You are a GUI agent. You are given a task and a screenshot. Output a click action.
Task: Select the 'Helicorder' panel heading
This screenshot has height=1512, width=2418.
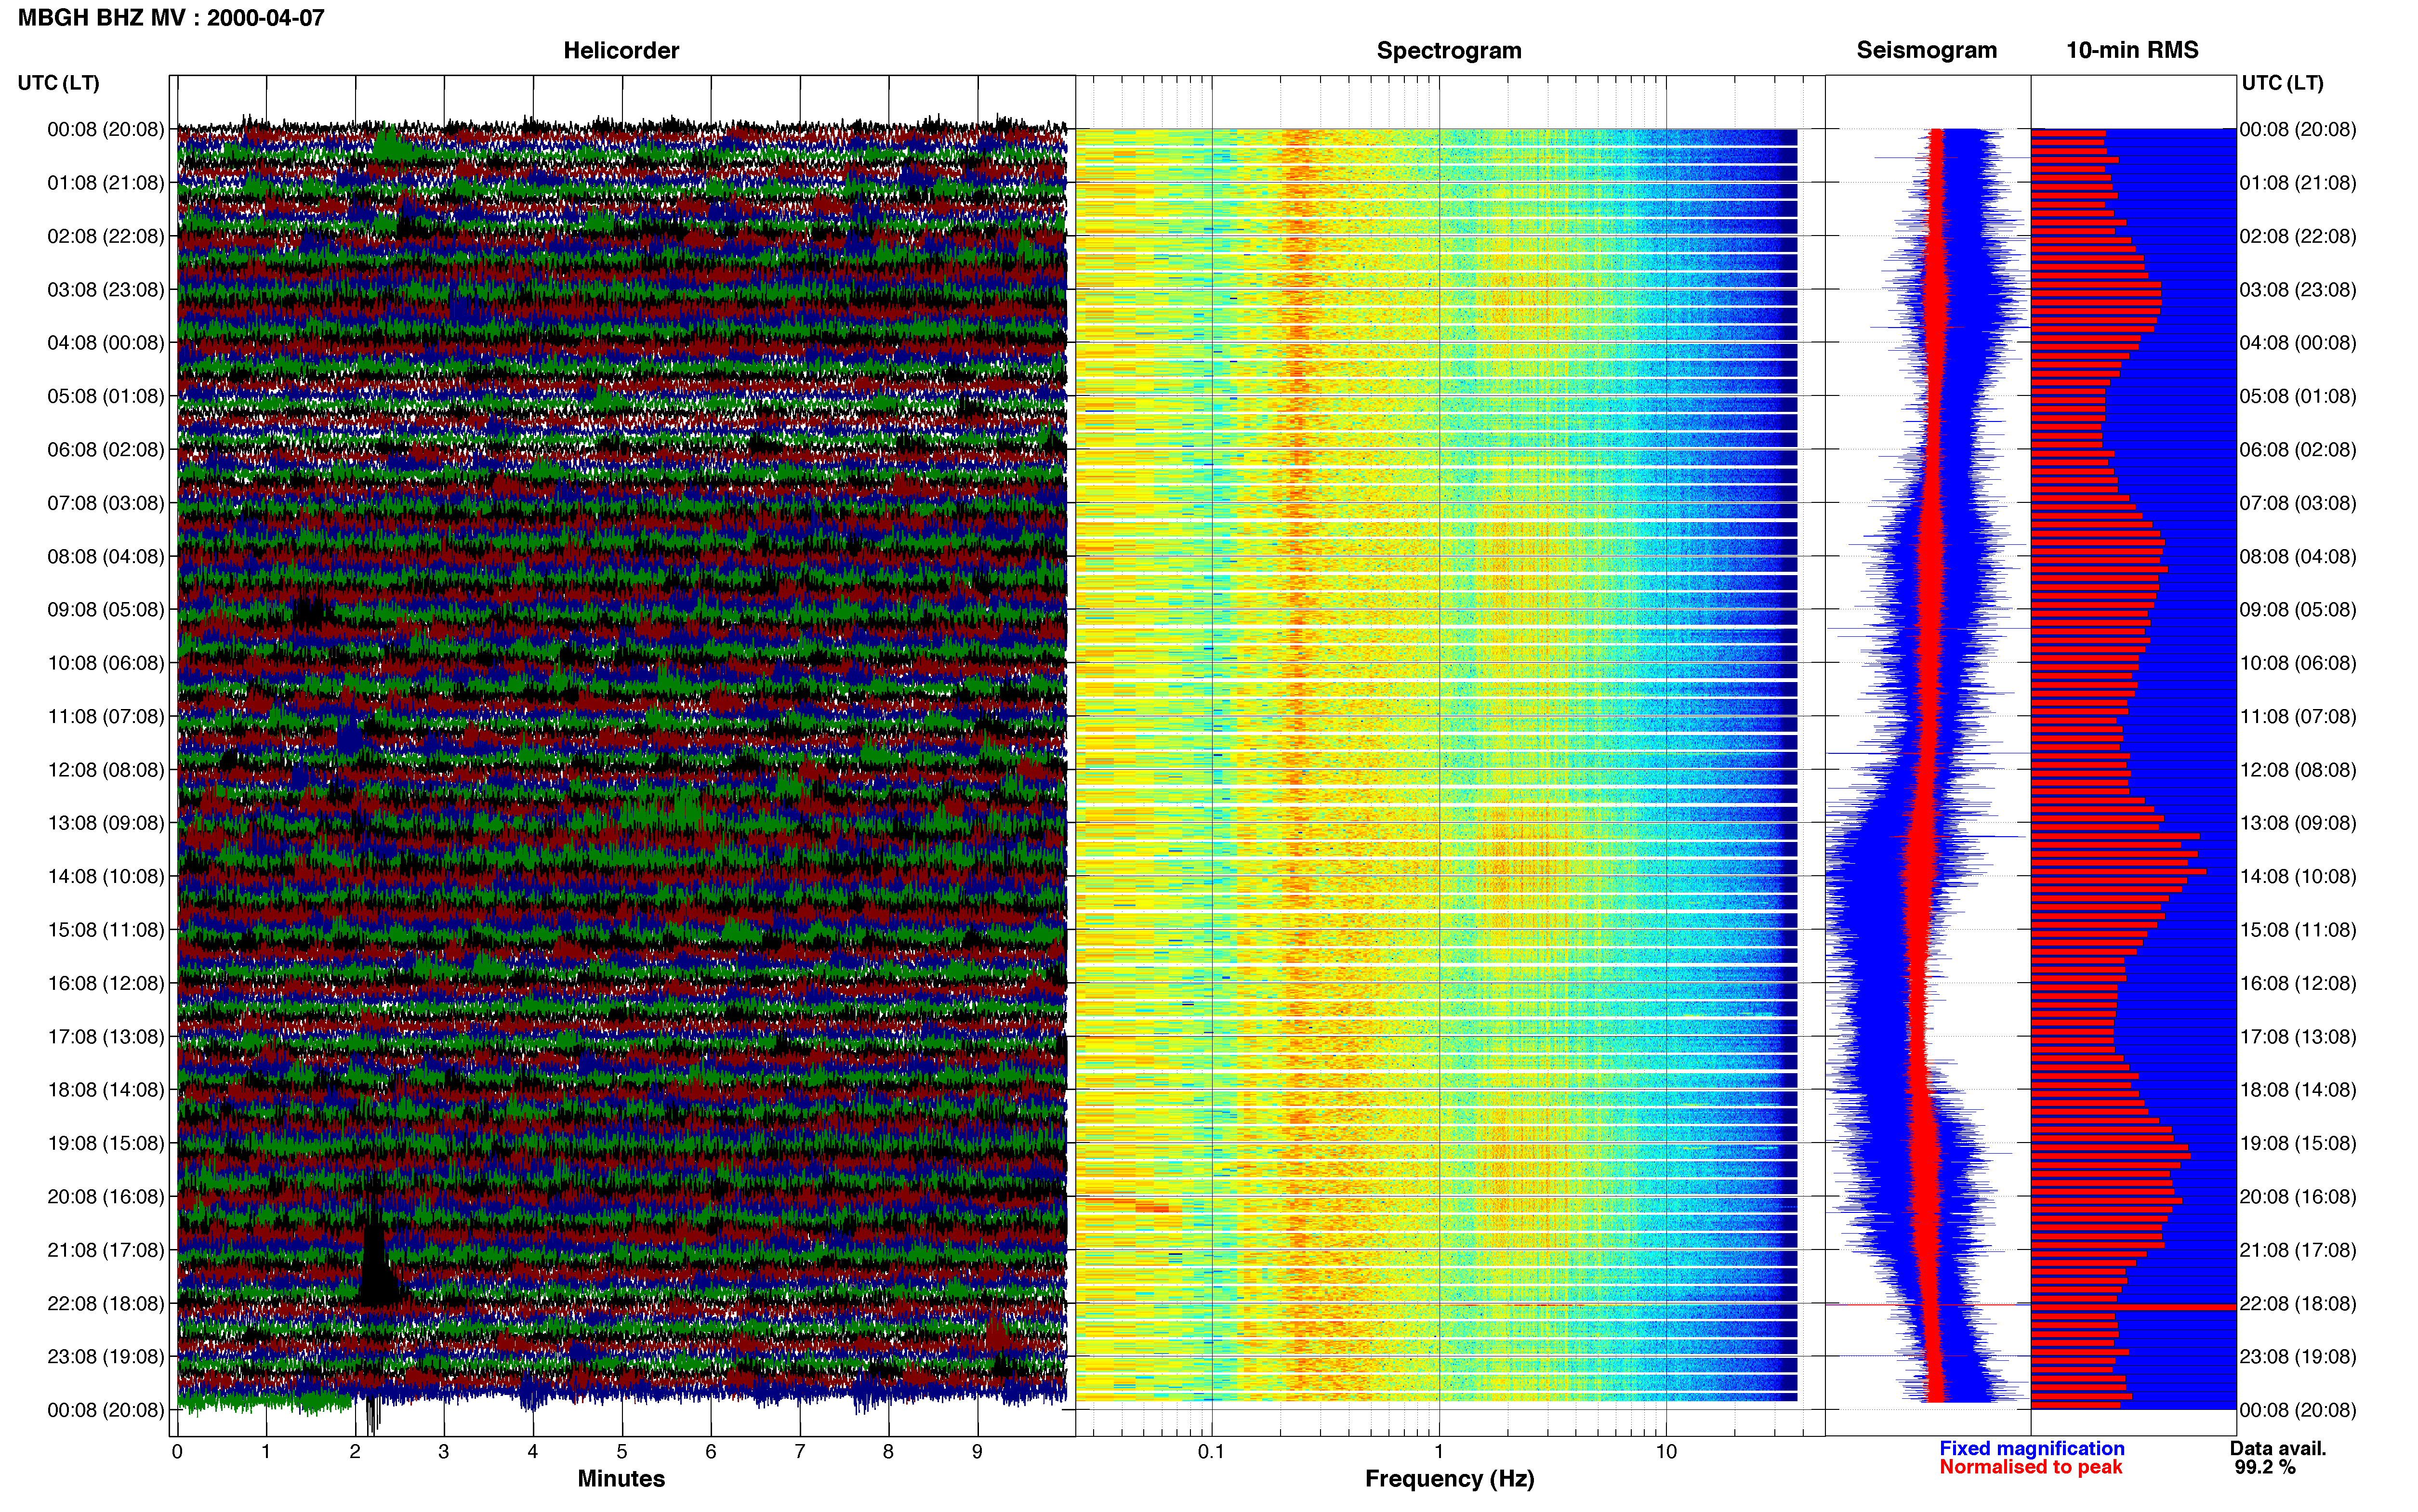621,51
